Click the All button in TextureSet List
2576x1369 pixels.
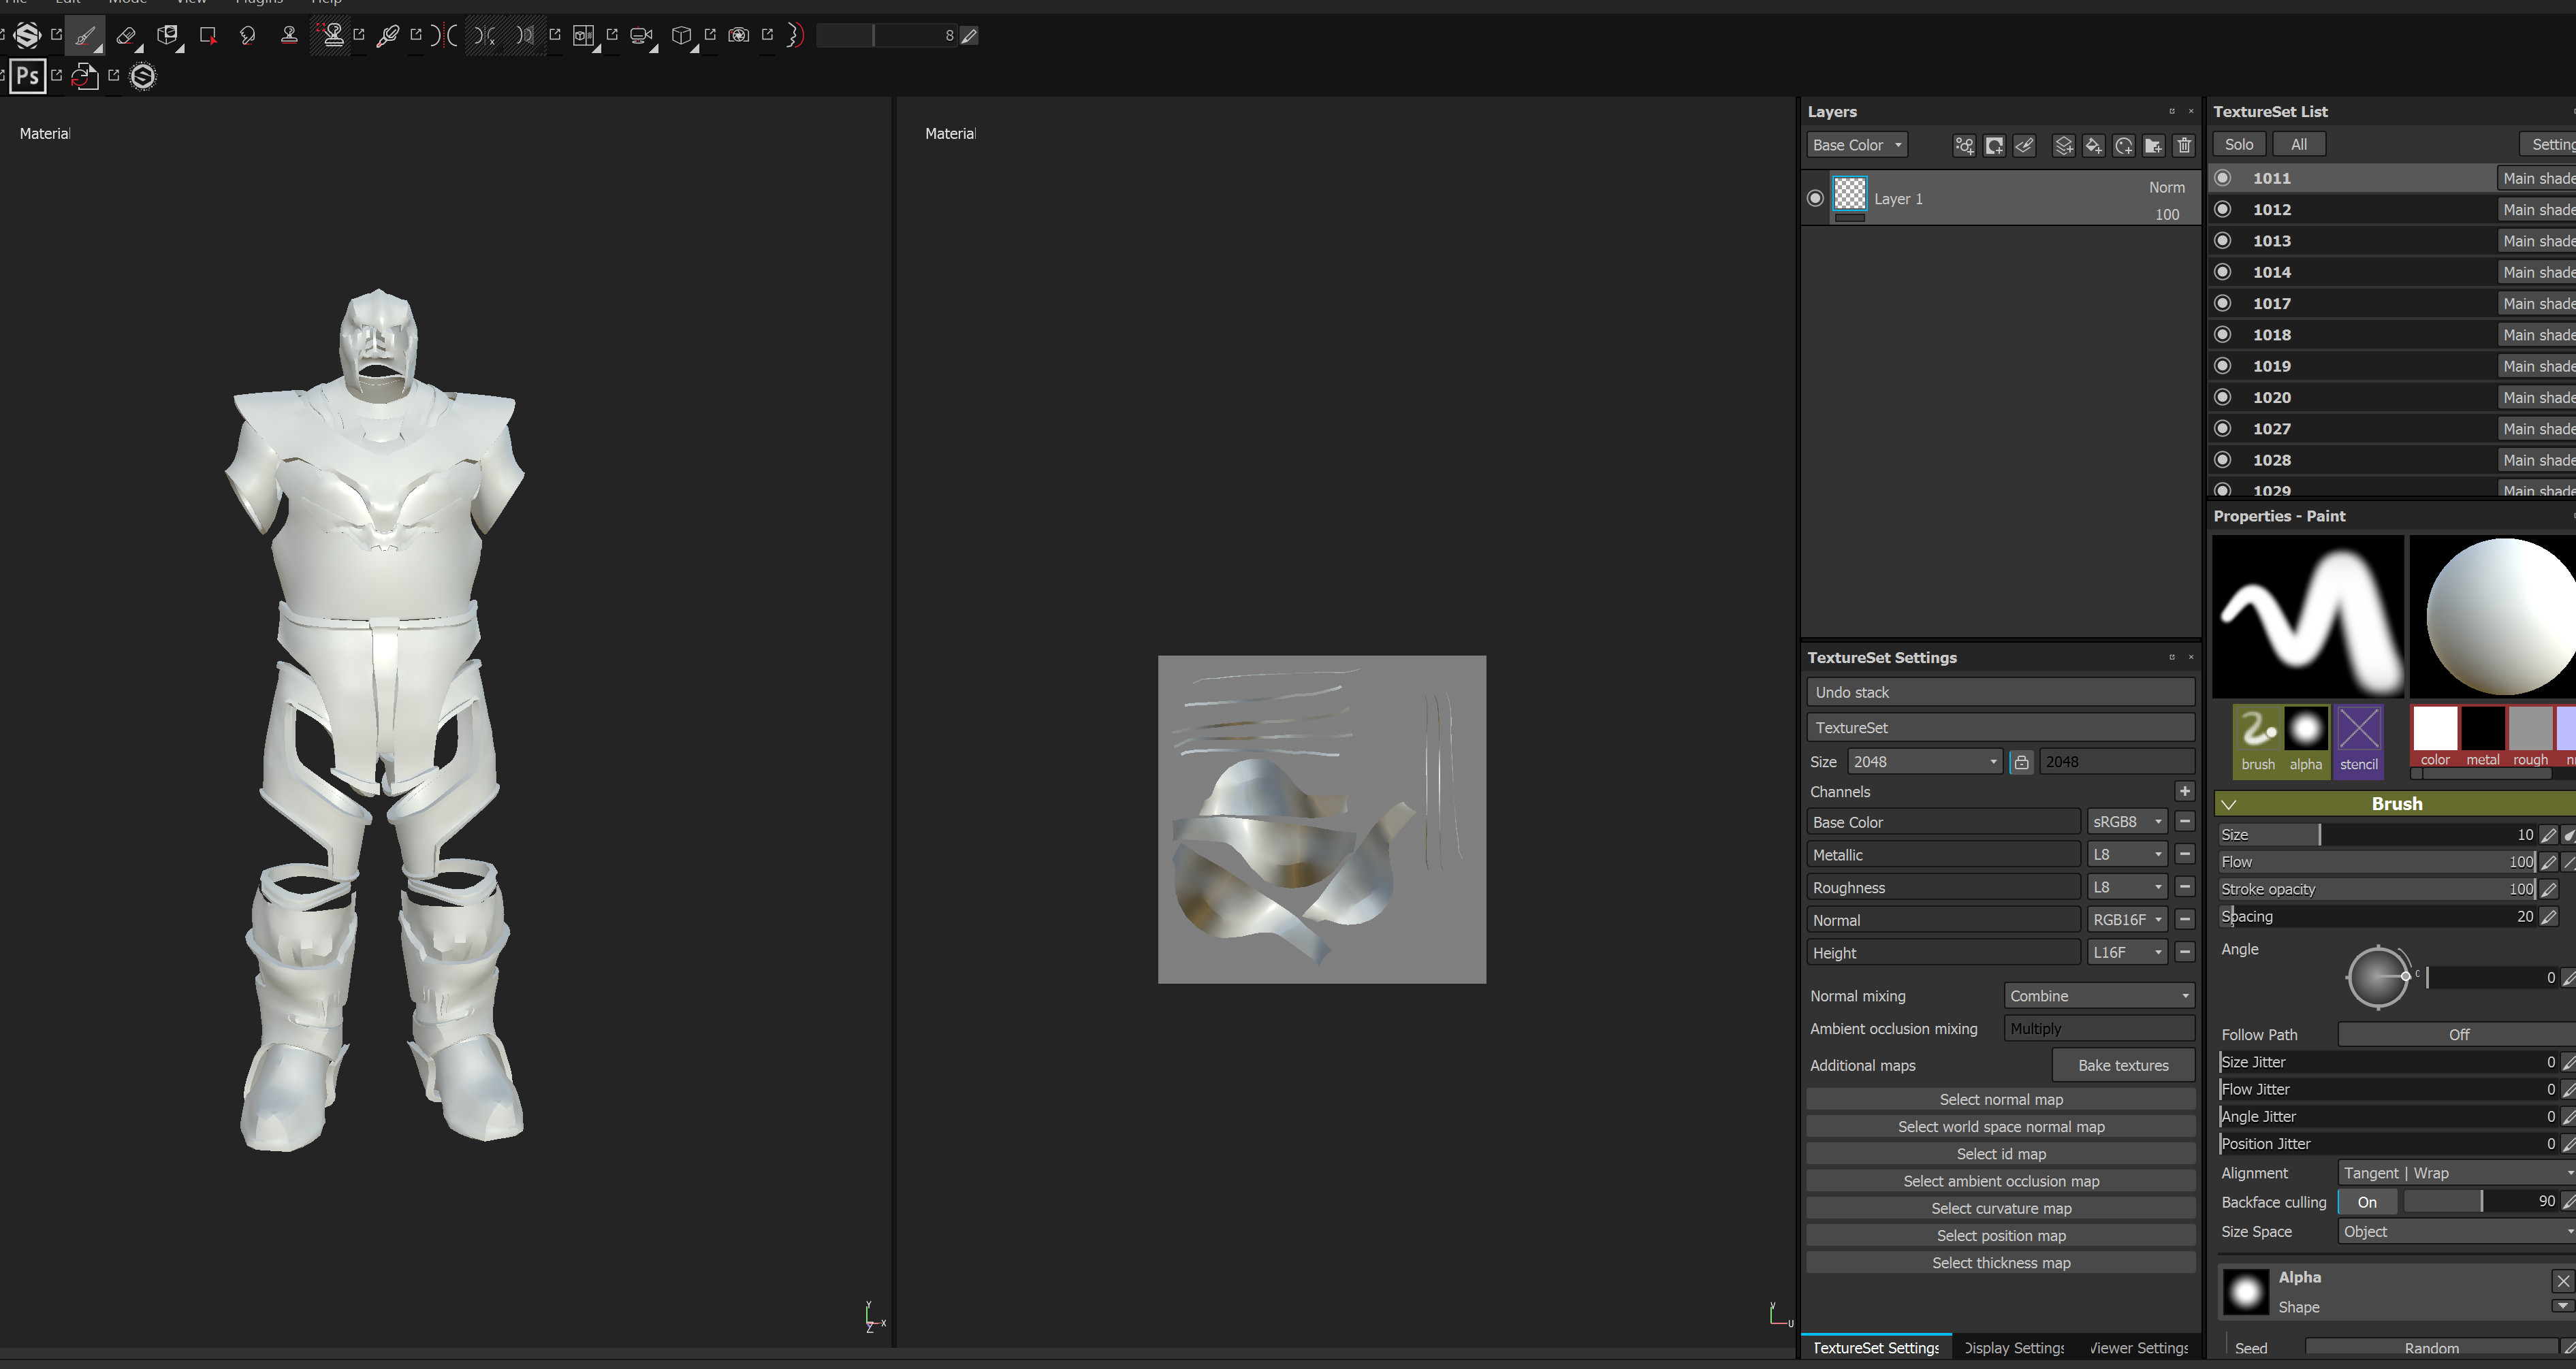click(2299, 145)
